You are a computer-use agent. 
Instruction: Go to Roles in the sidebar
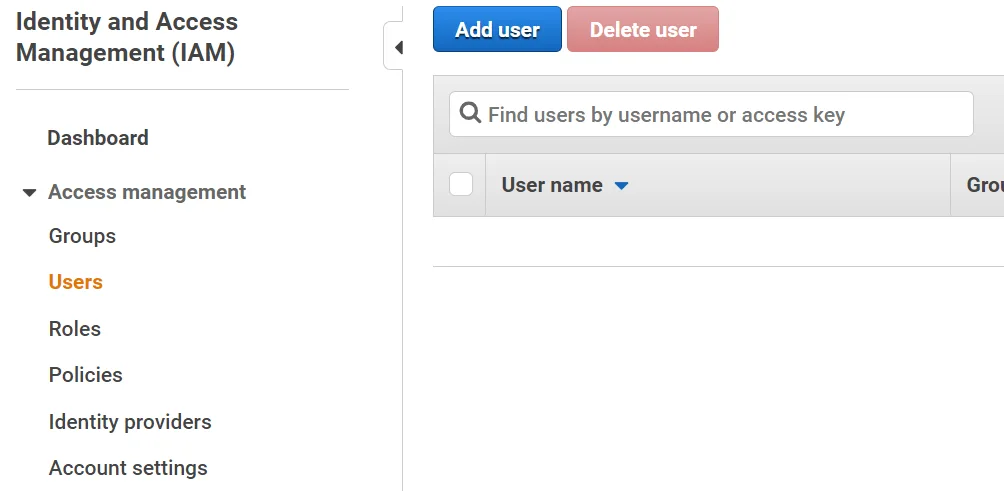pos(75,328)
